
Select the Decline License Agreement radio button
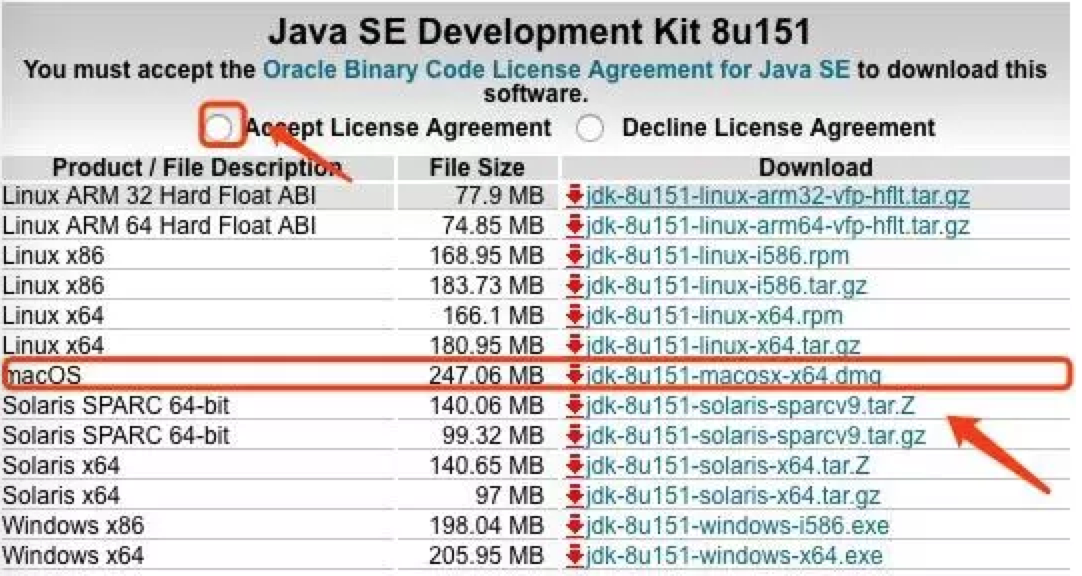[x=590, y=128]
